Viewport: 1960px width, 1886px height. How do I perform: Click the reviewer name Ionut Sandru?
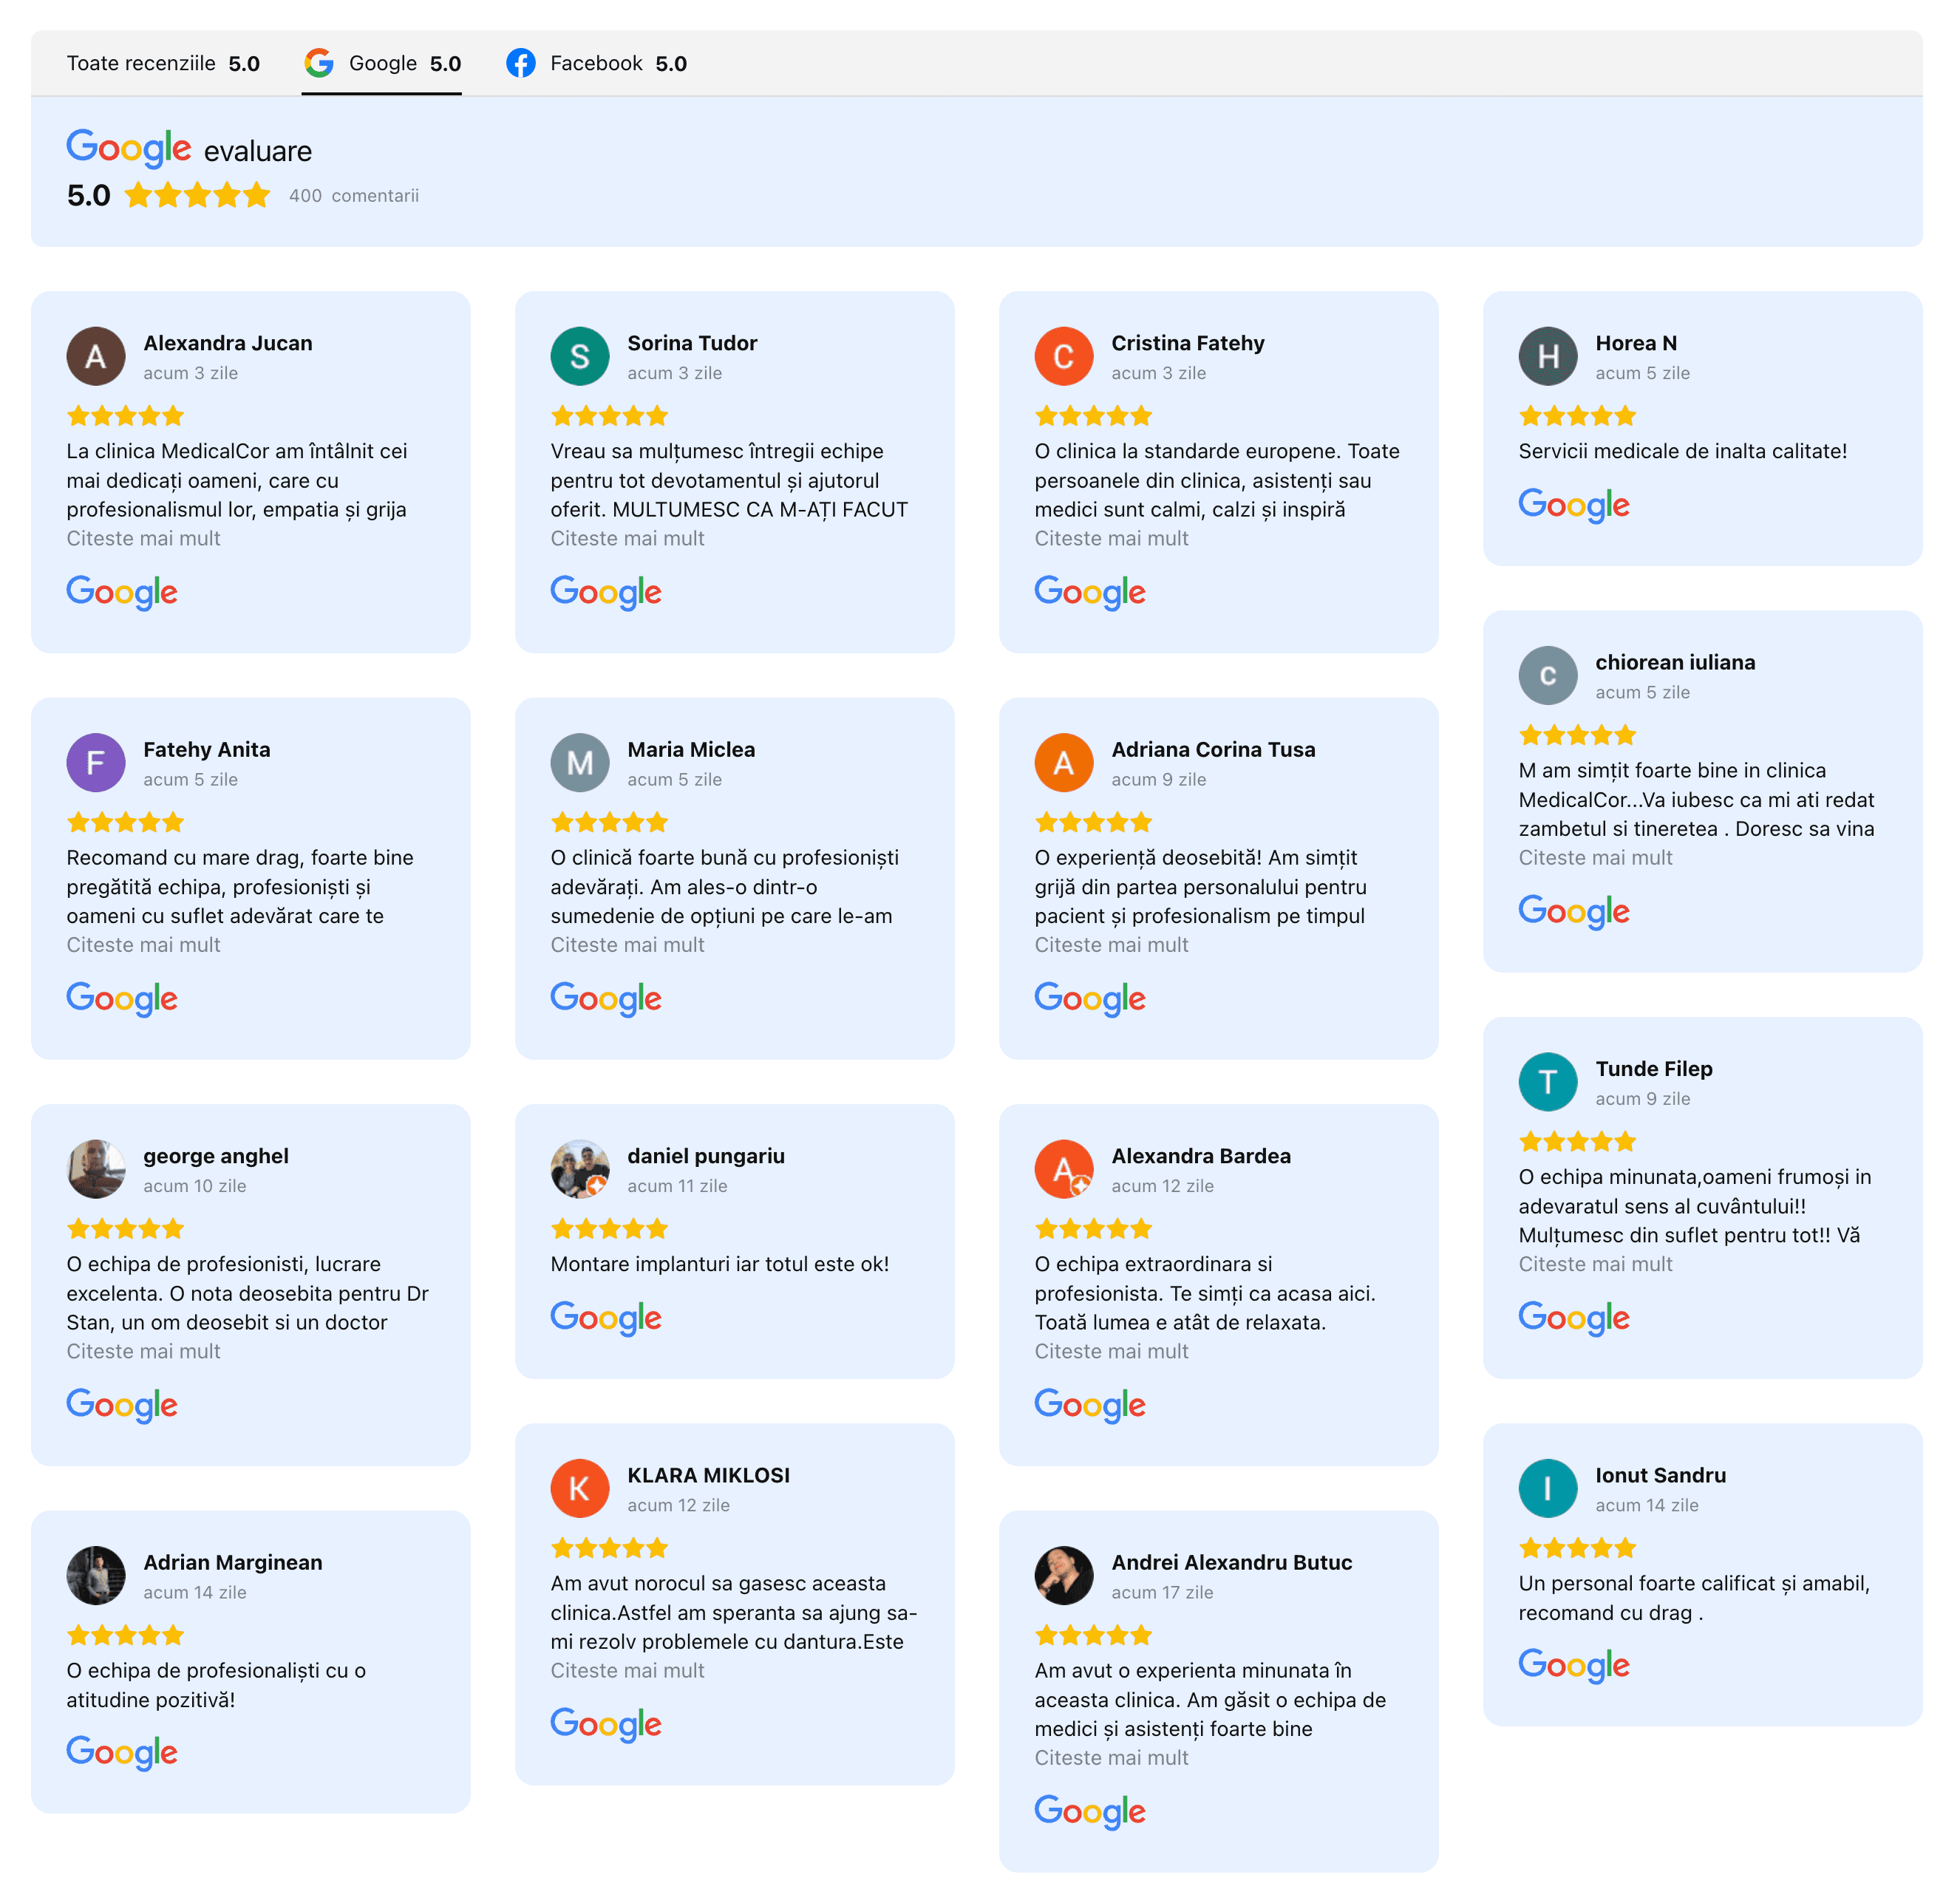[1660, 1476]
